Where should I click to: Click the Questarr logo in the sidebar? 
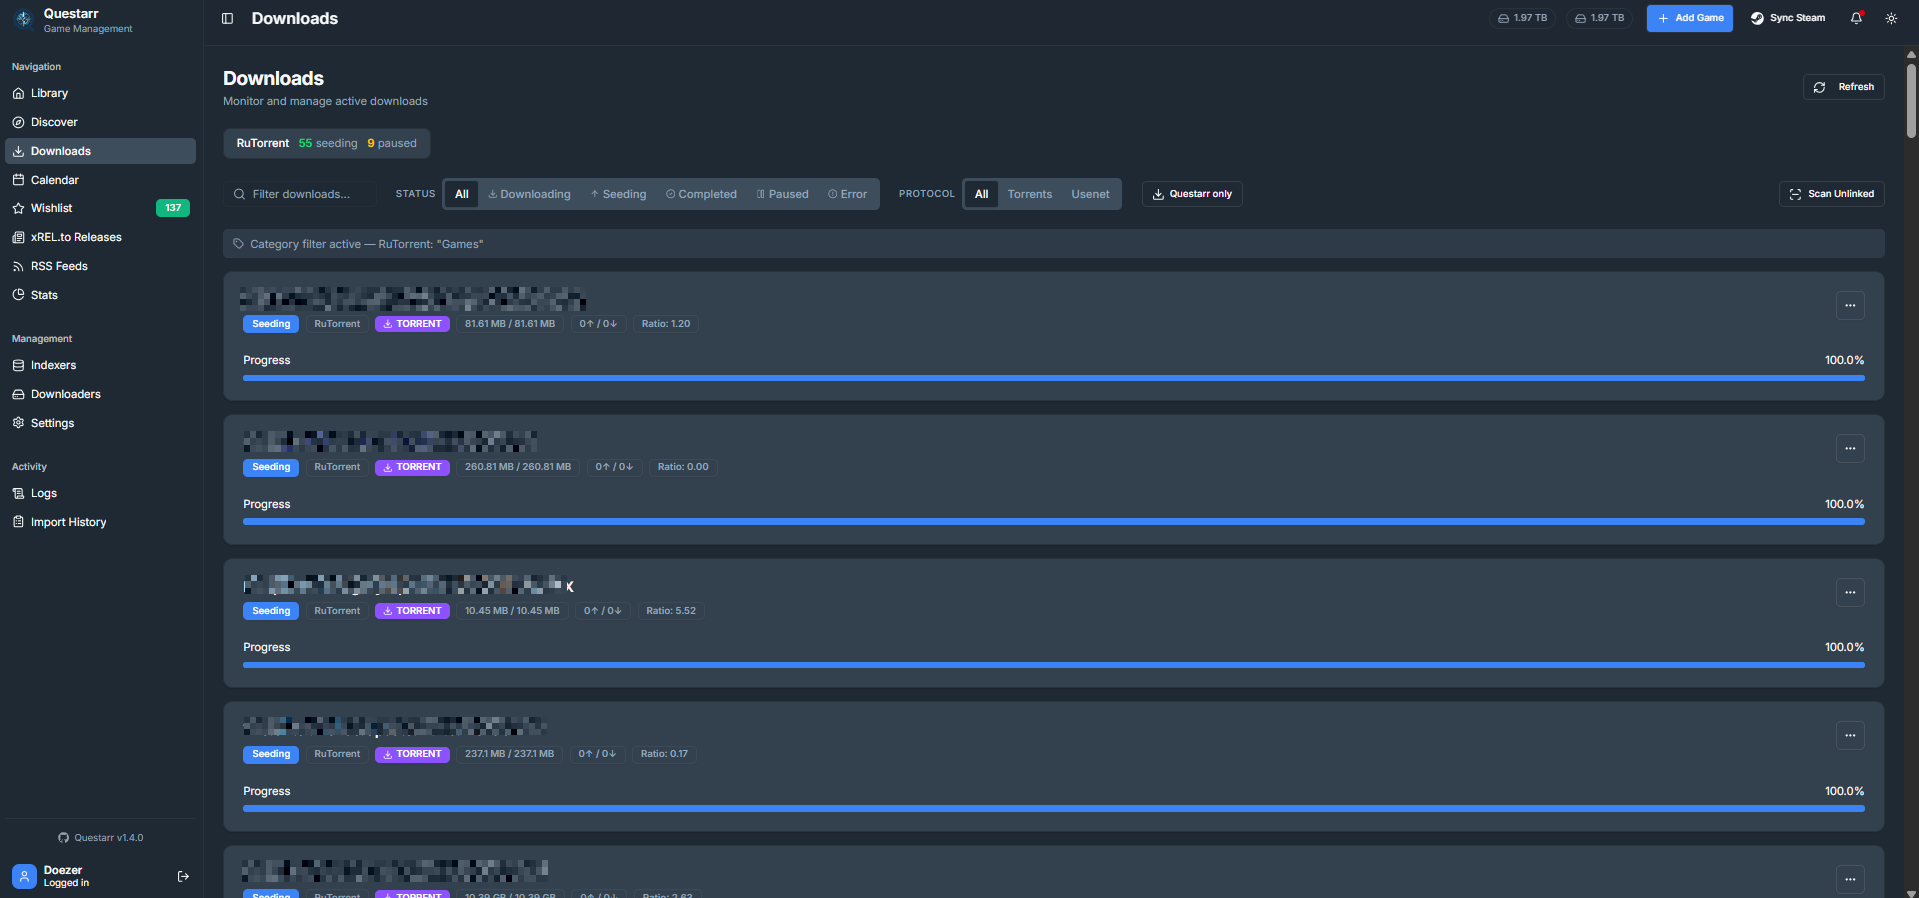click(x=24, y=20)
